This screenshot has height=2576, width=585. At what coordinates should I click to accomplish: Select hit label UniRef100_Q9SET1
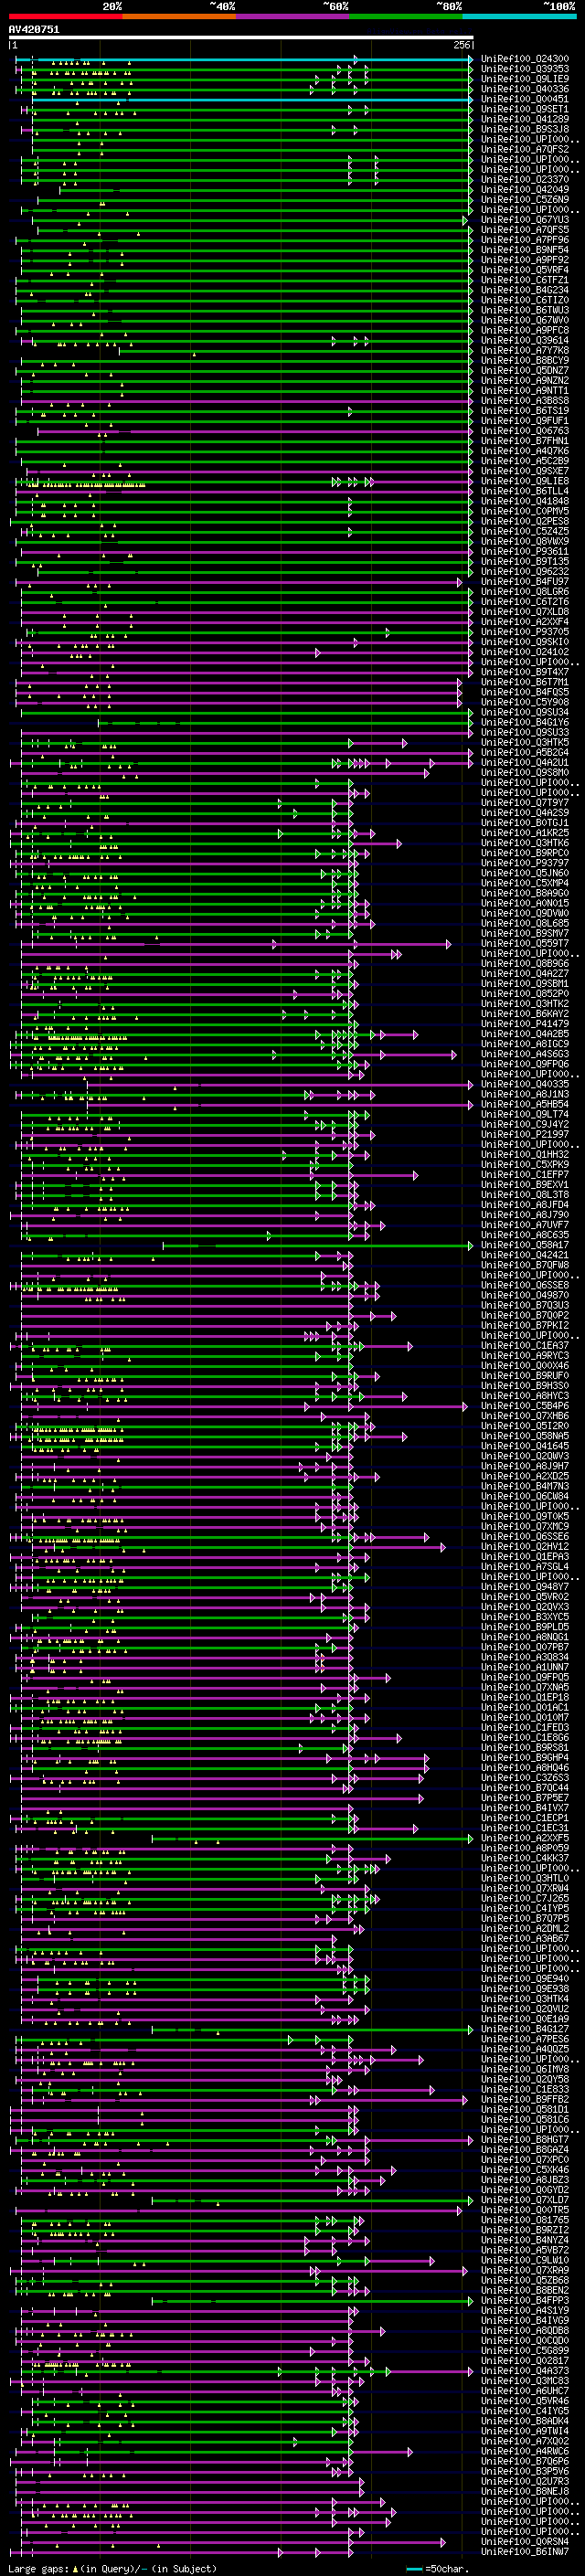tap(525, 109)
